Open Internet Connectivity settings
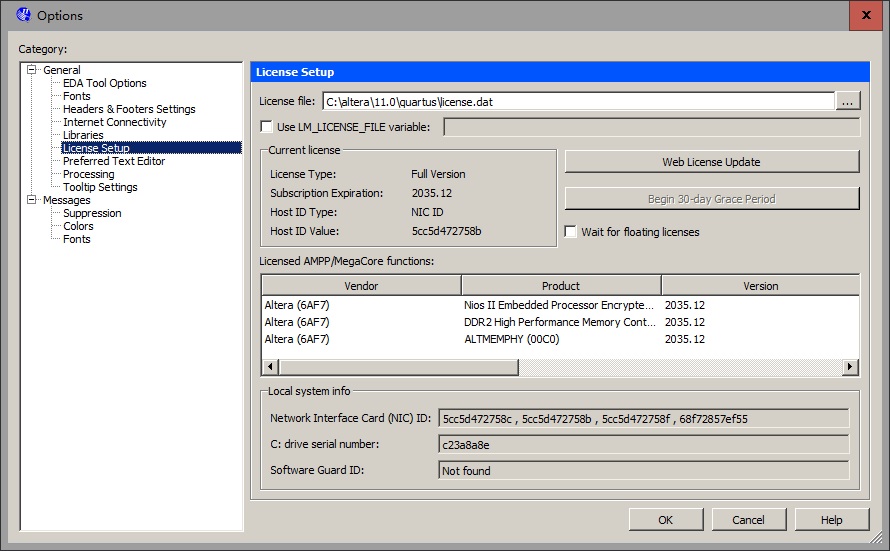890x551 pixels. point(114,122)
